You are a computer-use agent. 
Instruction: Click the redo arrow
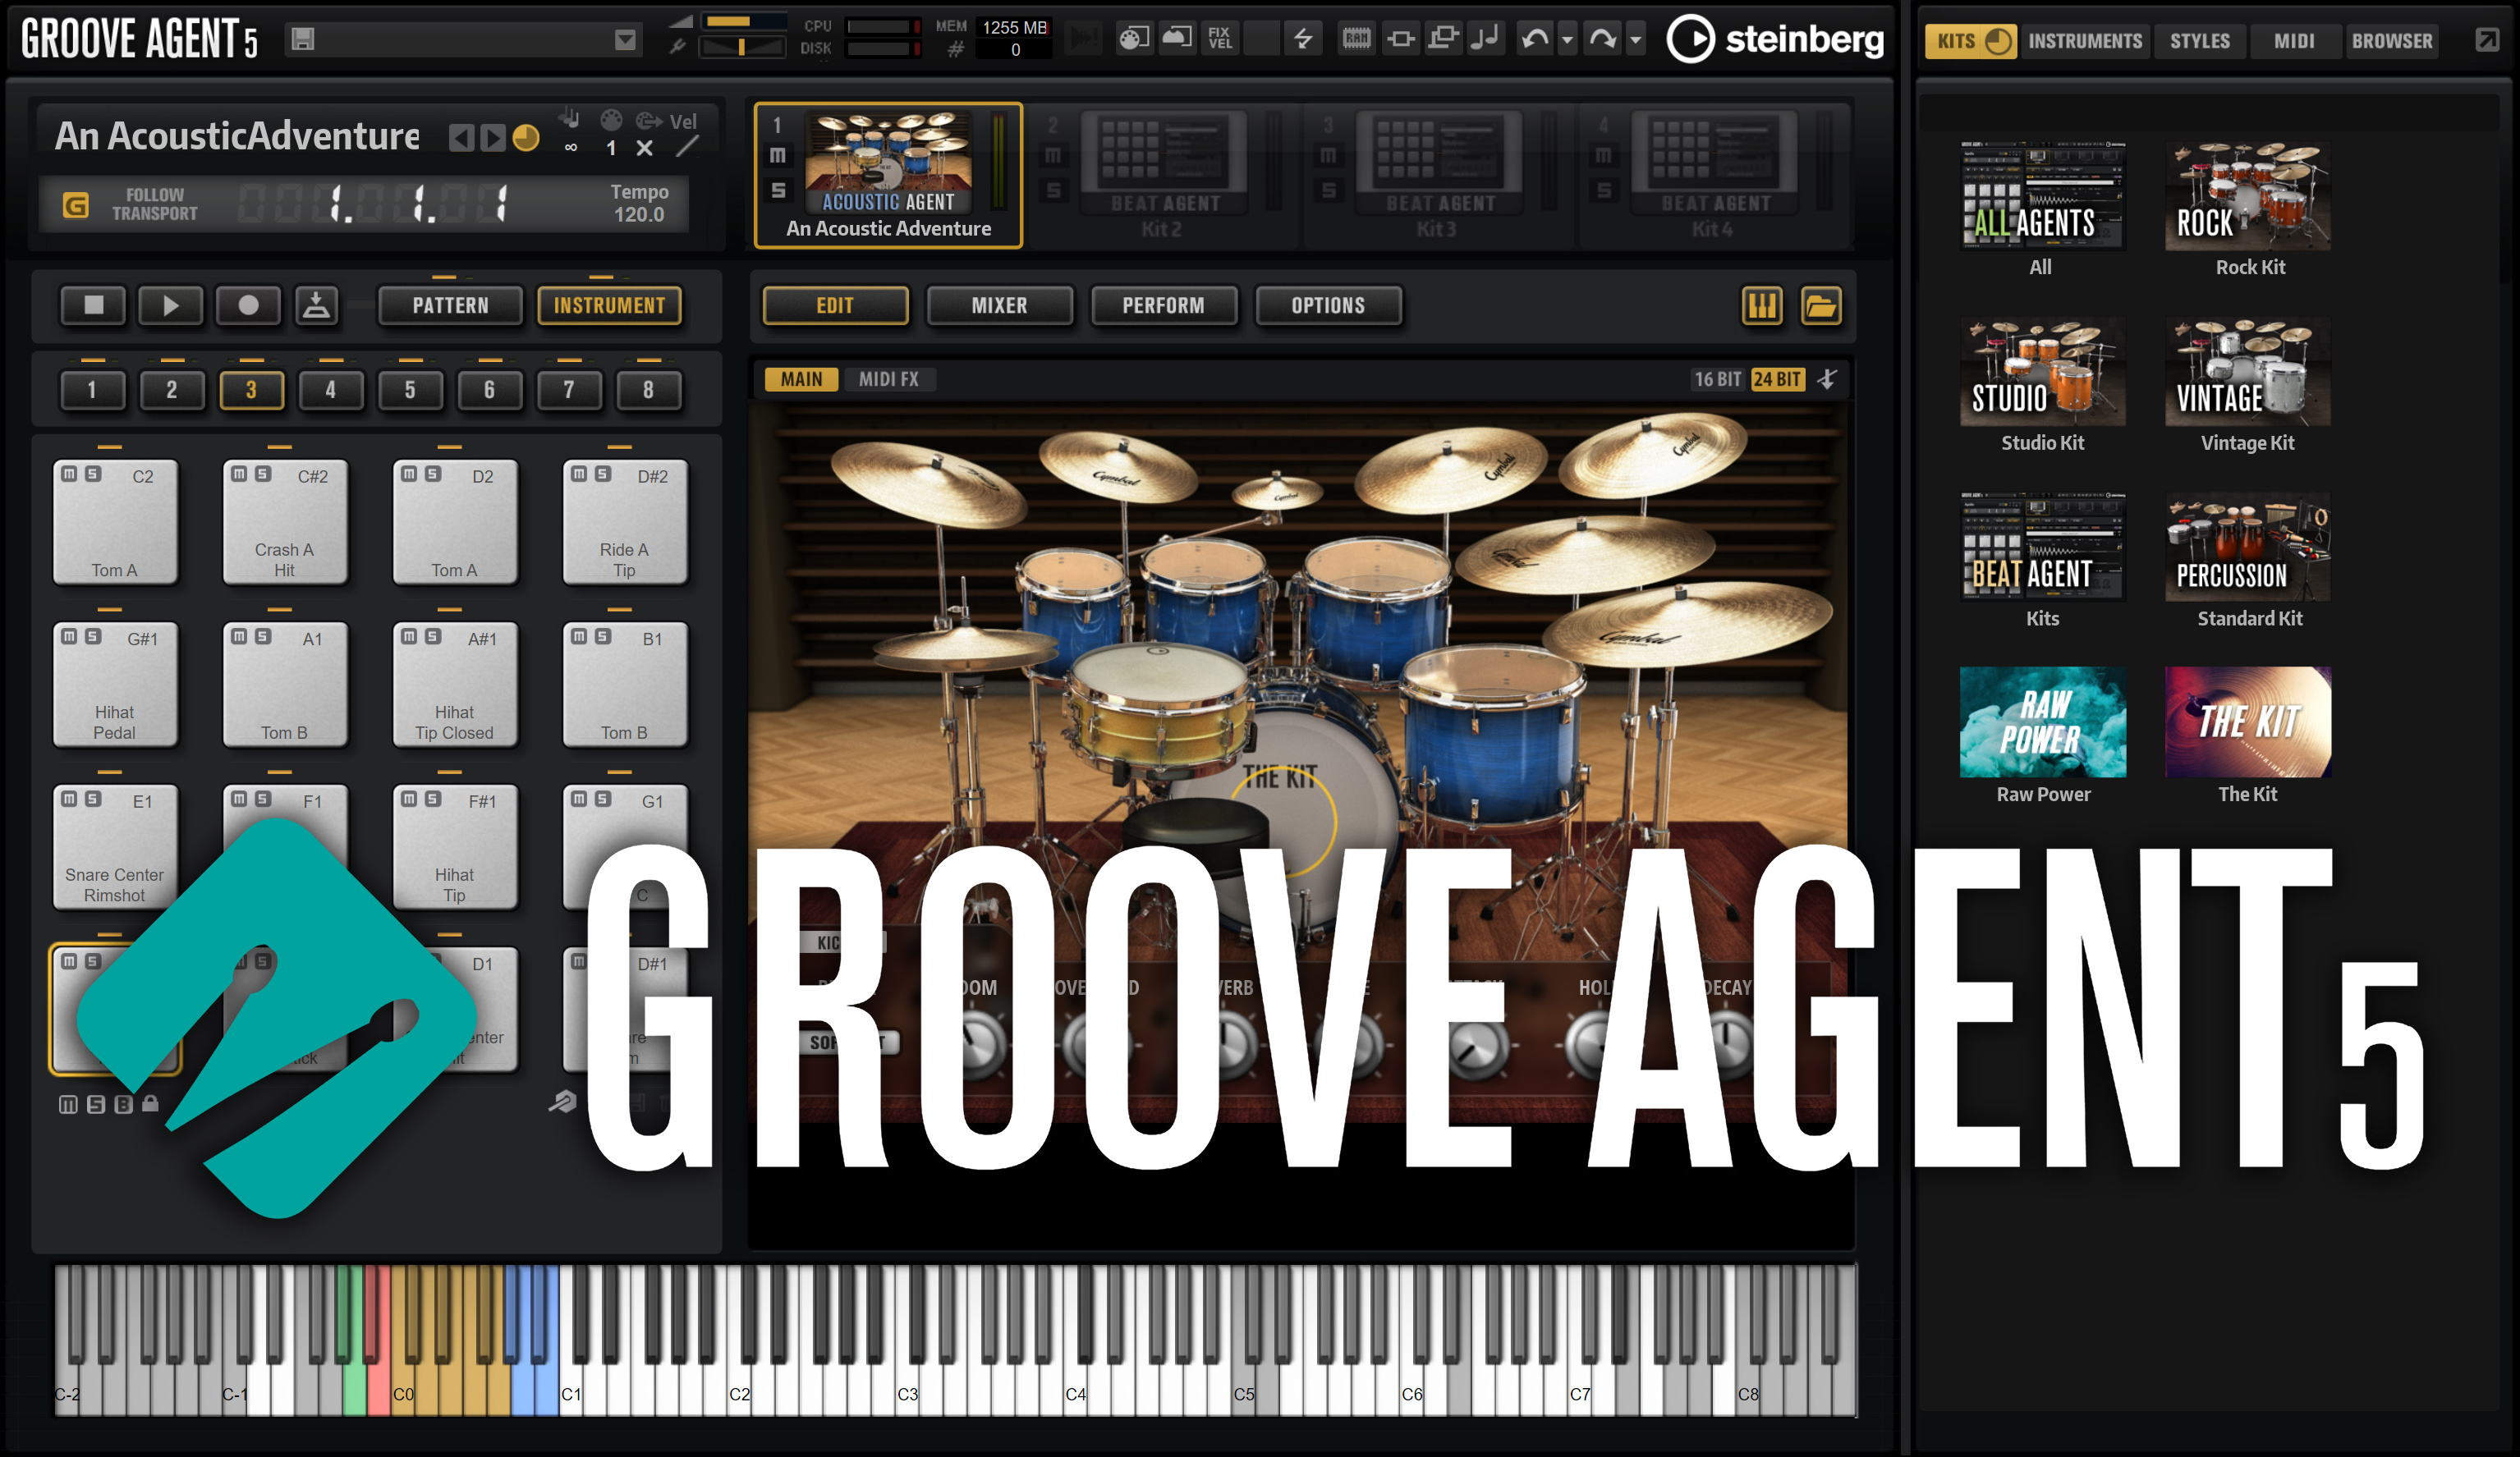[x=1602, y=39]
